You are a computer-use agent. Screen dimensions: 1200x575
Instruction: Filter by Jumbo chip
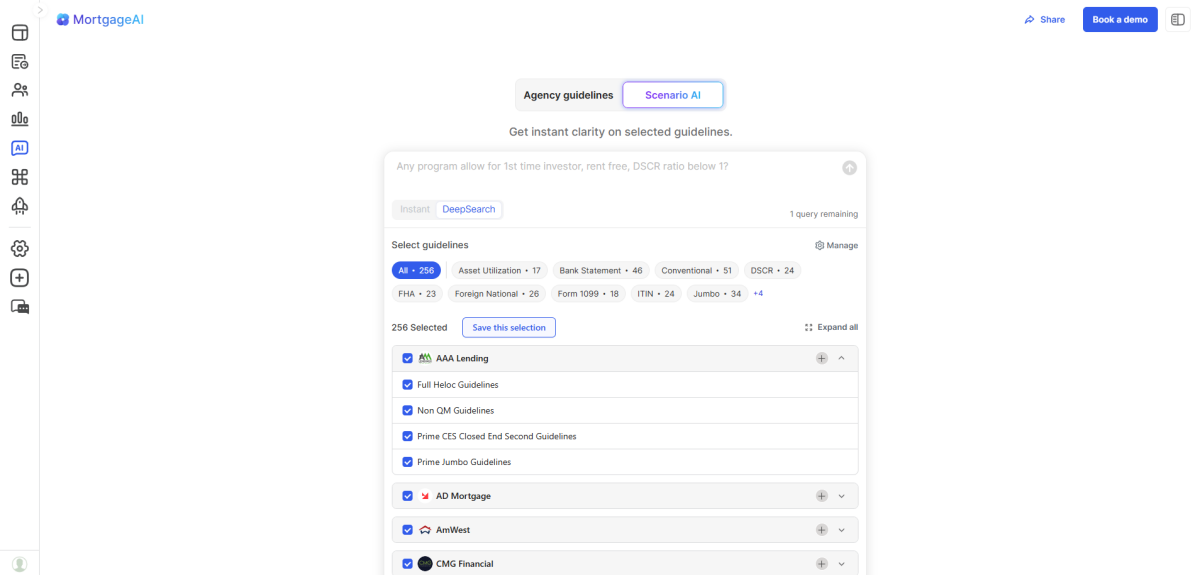[x=718, y=294]
